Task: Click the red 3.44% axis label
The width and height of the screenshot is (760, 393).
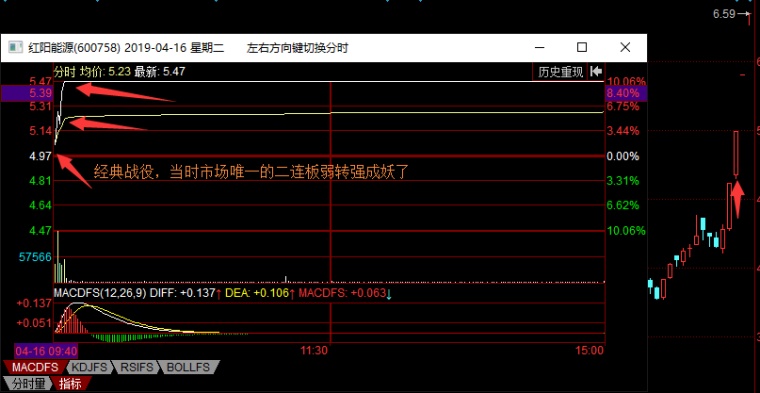Action: 623,131
